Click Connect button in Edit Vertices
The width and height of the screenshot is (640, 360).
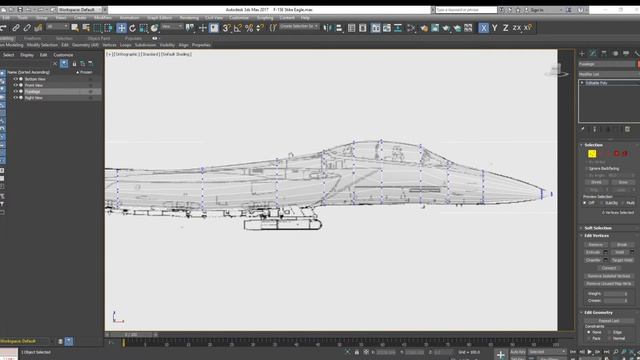(609, 268)
